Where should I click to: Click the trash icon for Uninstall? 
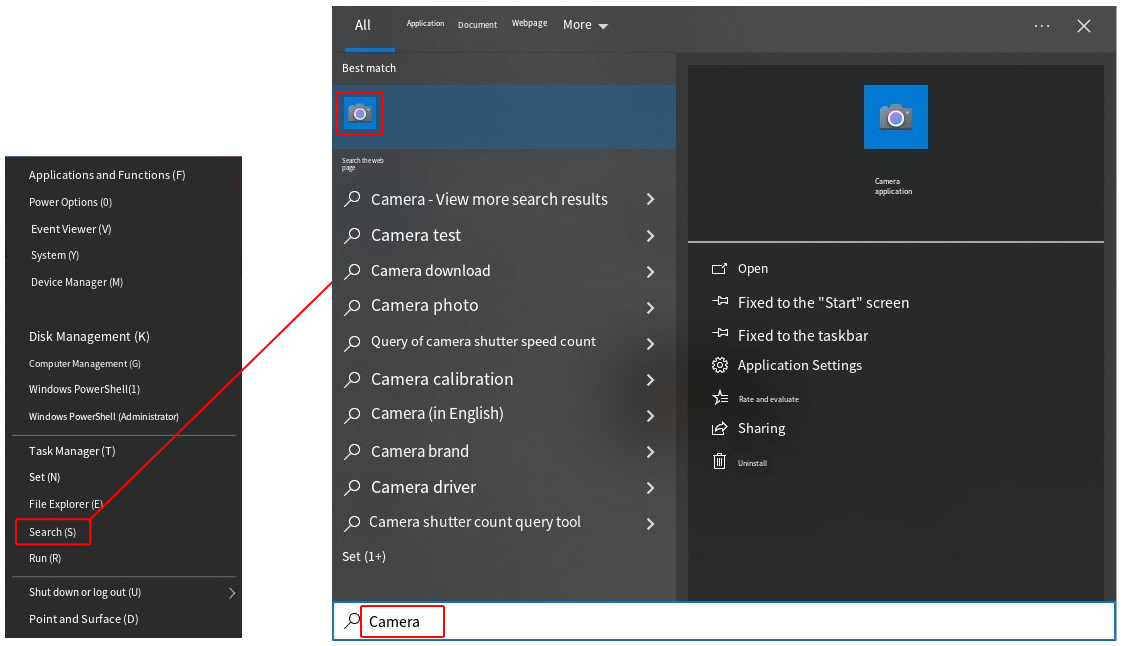point(719,461)
